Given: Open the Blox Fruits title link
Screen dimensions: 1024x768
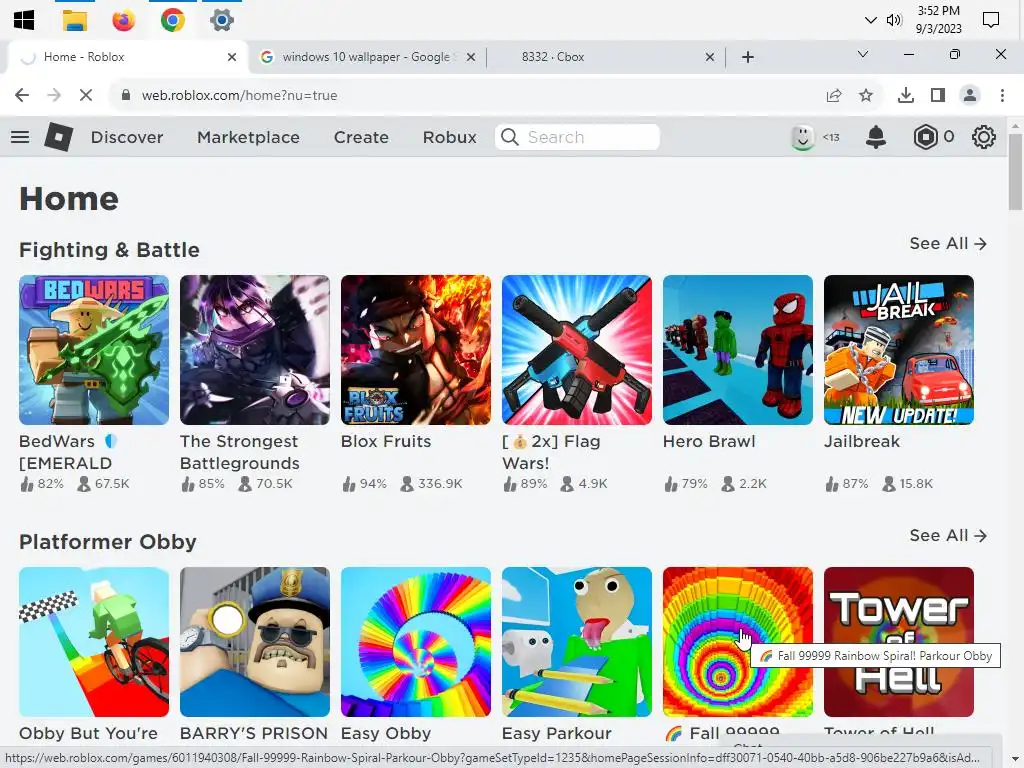Looking at the screenshot, I should coord(386,441).
